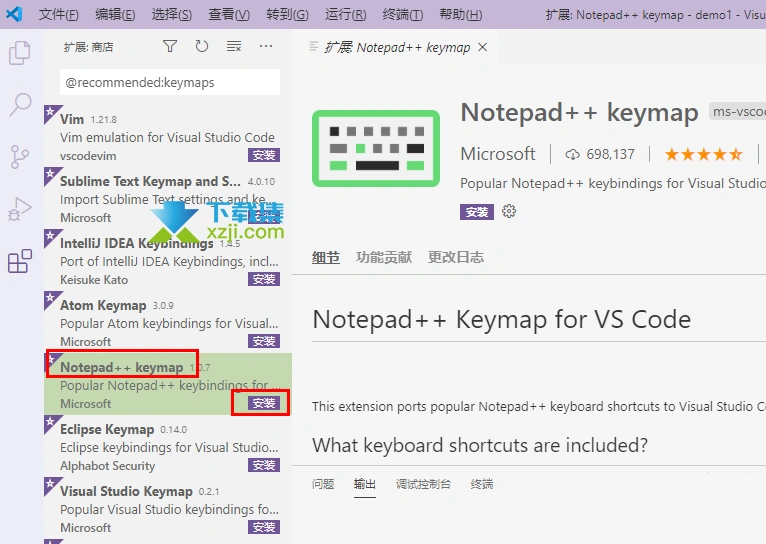Open the Extensions view icon
Viewport: 766px width, 544px height.
20,261
